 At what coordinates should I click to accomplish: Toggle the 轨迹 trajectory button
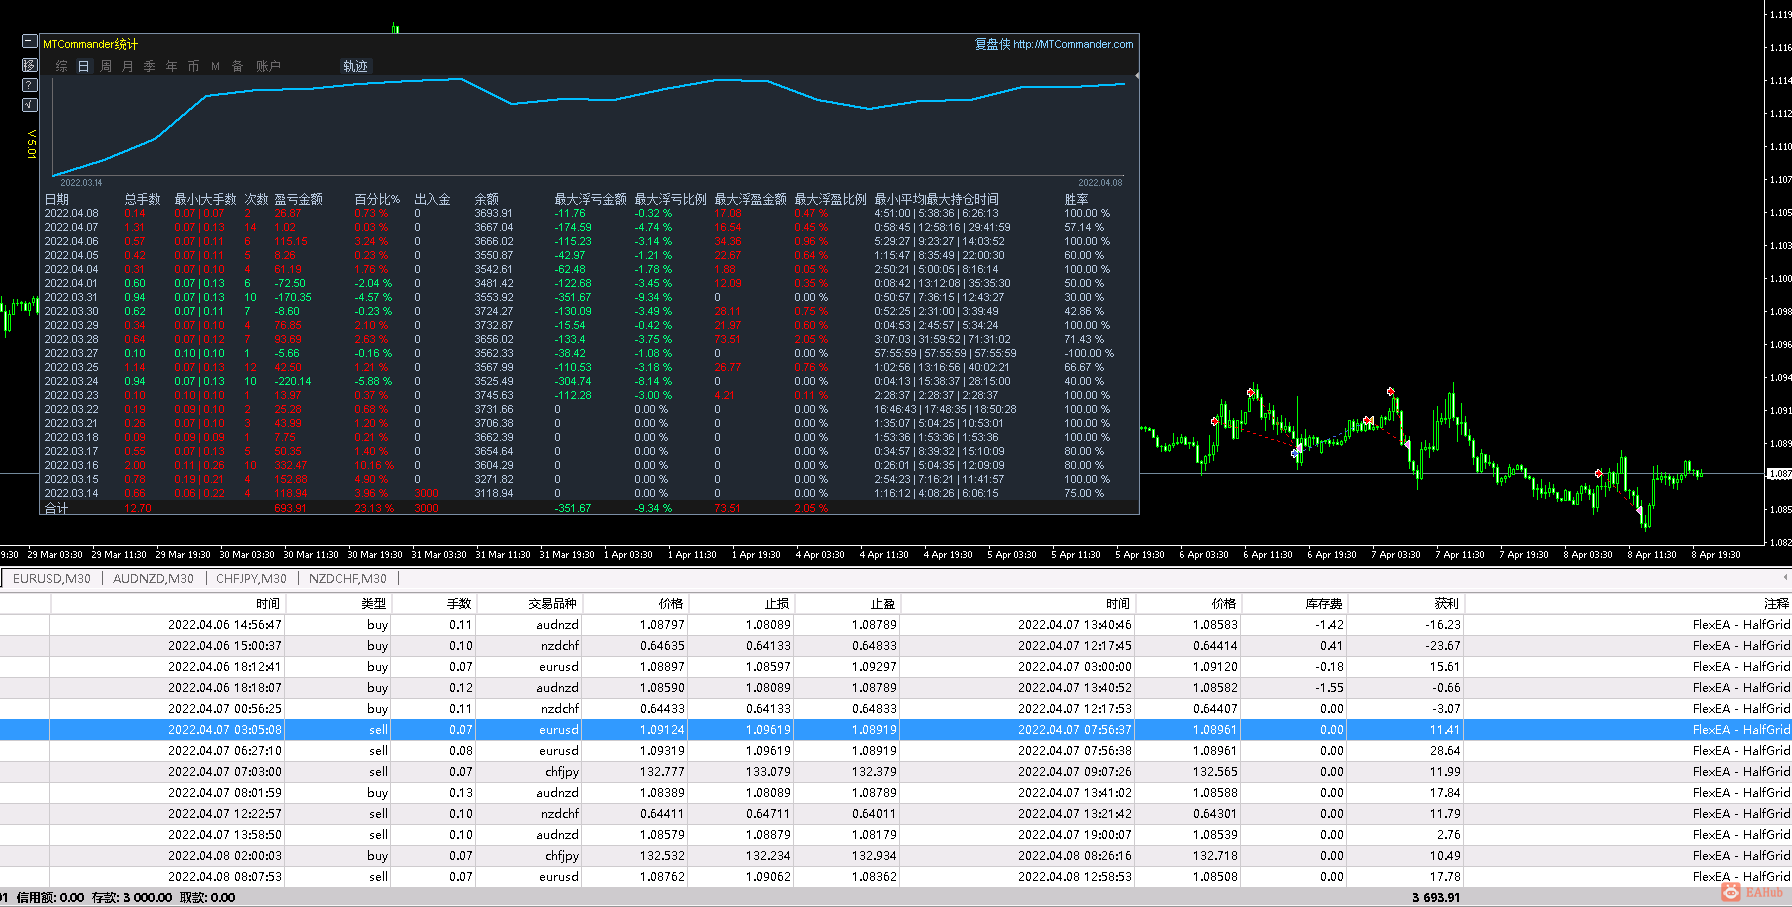355,66
